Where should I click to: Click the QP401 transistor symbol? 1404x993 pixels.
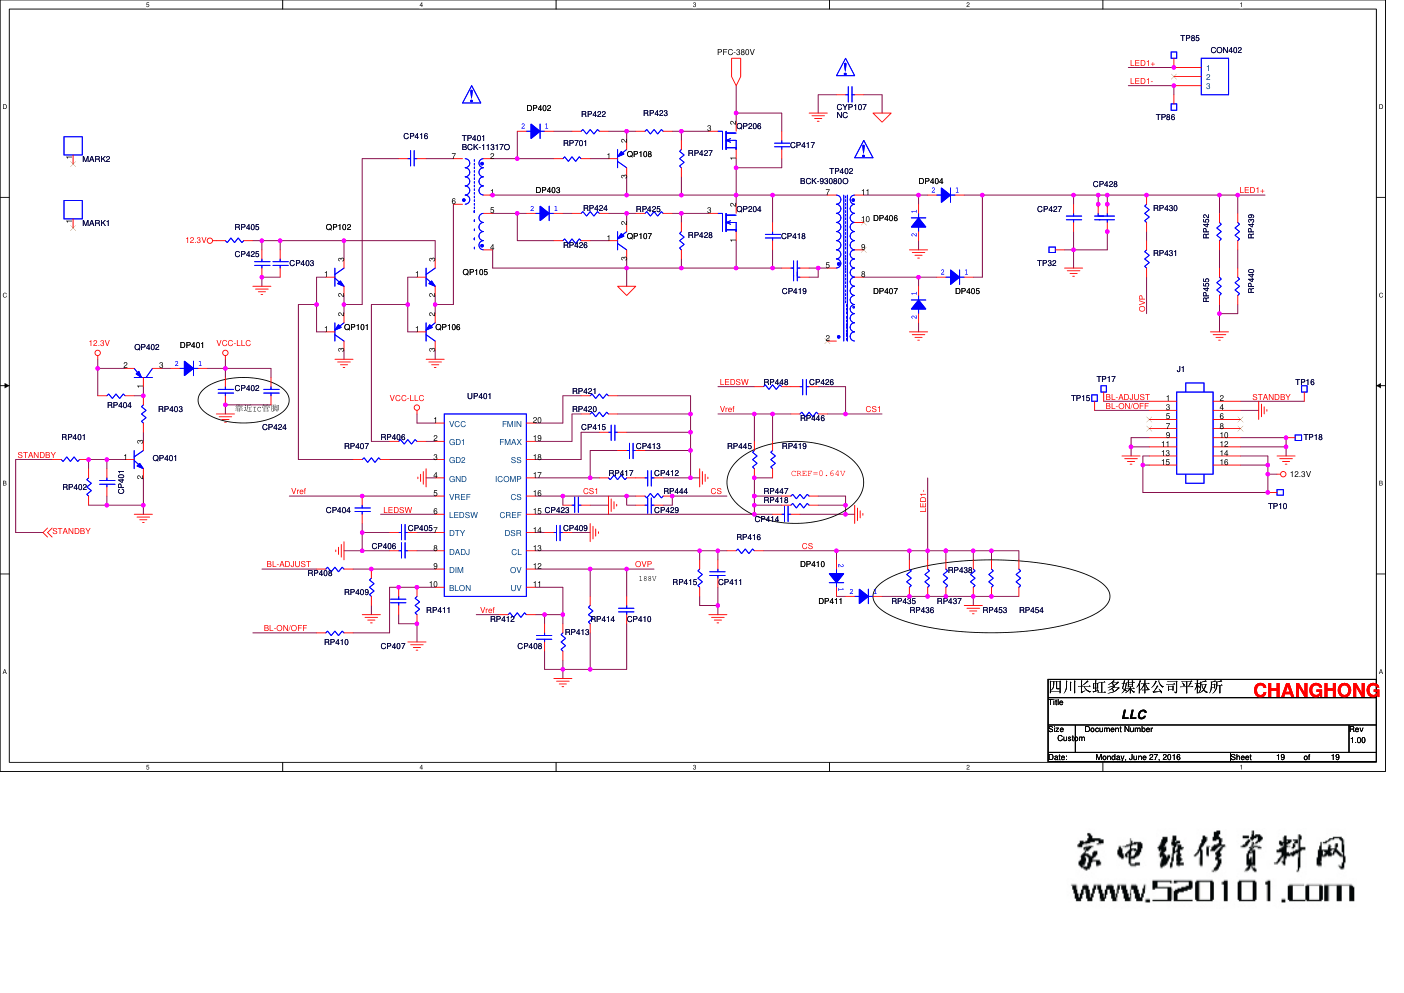click(x=139, y=461)
